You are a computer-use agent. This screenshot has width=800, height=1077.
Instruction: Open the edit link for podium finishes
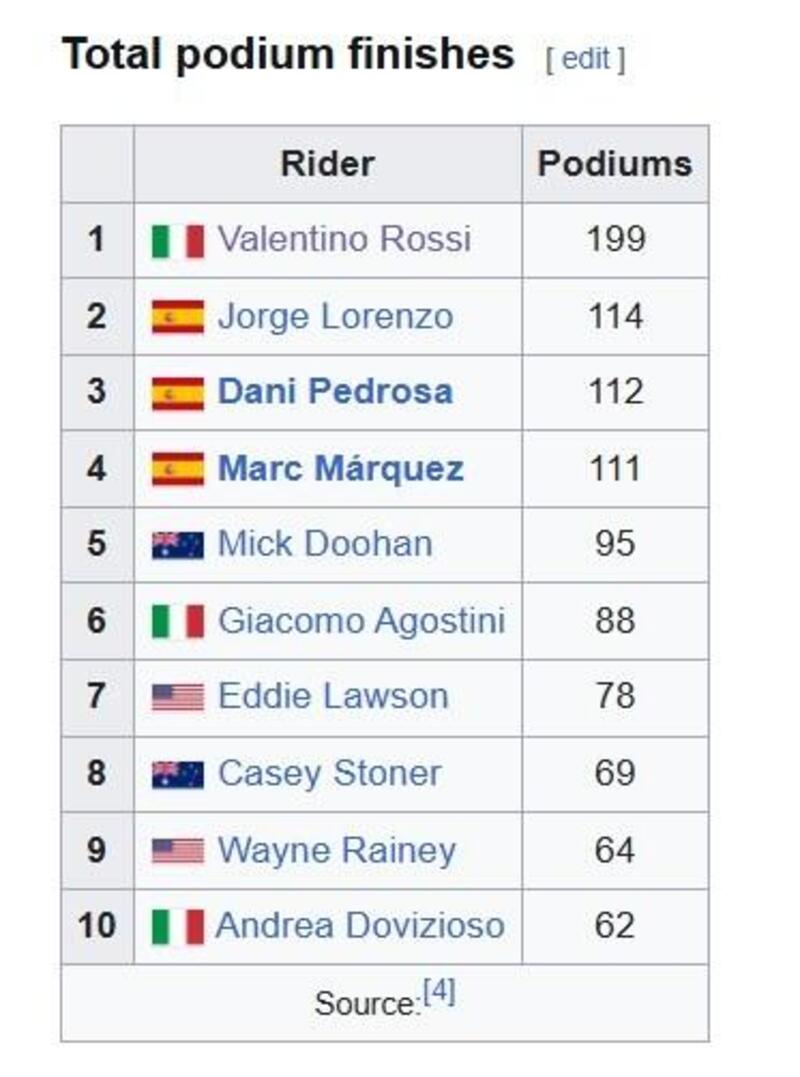[585, 59]
